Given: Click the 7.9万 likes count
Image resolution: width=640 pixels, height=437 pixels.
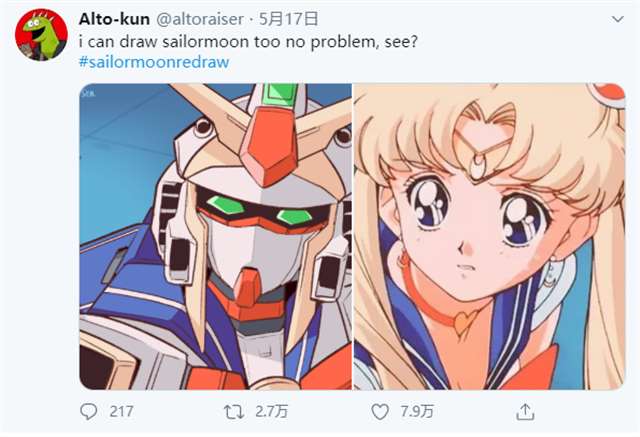Looking at the screenshot, I should point(417,412).
